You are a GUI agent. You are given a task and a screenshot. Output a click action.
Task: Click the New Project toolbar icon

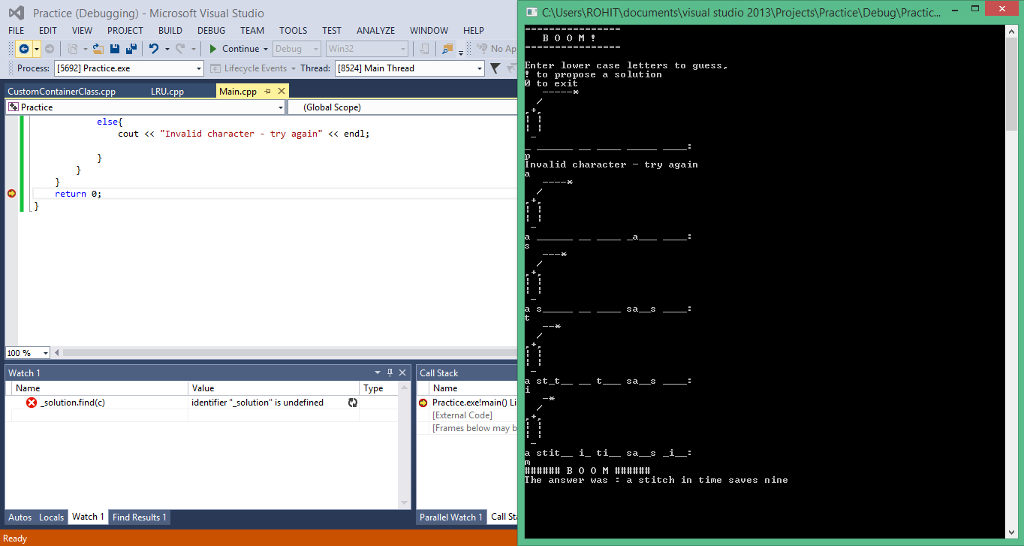click(x=72, y=49)
